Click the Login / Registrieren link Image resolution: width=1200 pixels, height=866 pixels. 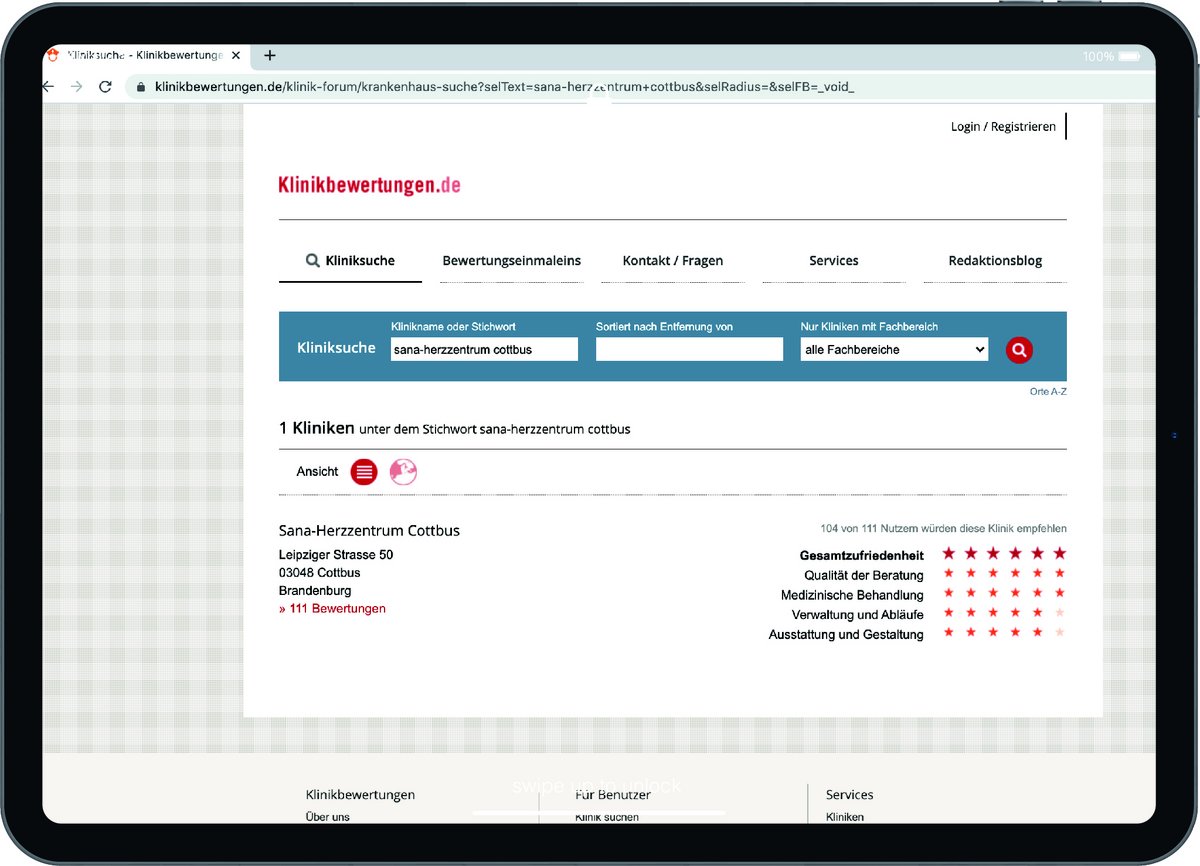tap(1002, 127)
